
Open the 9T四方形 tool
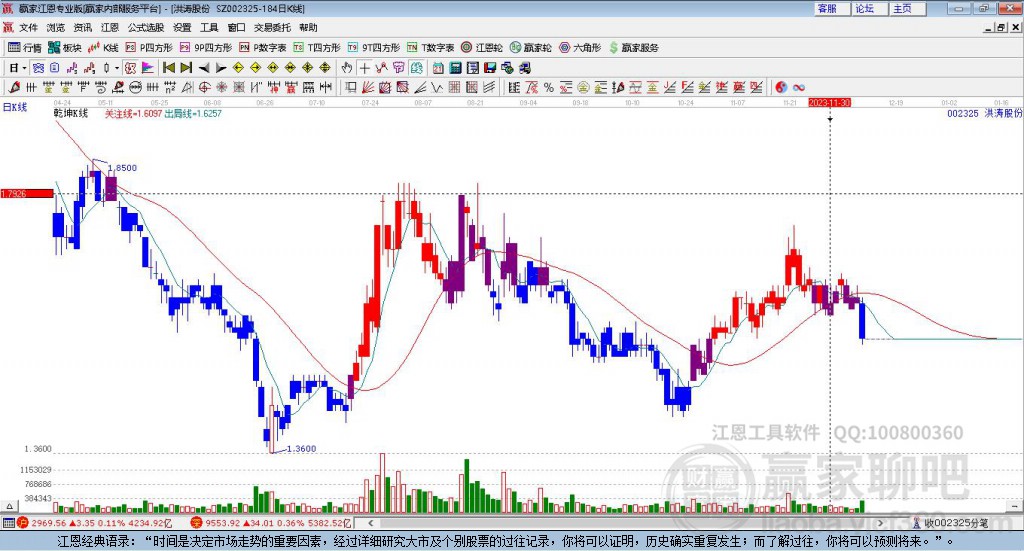click(x=374, y=48)
